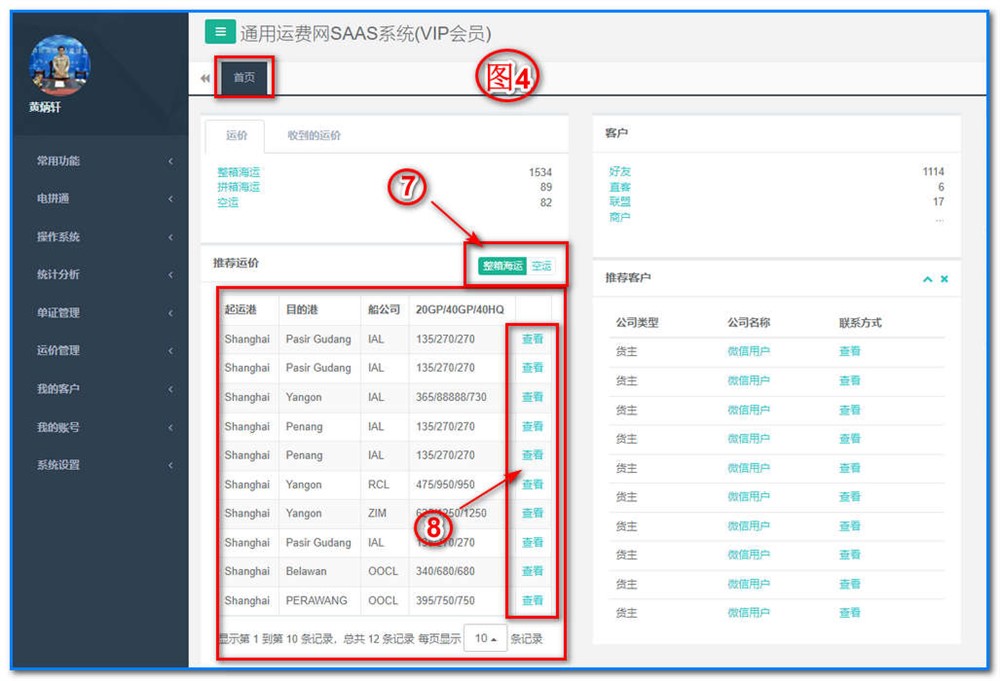Select the 首页 tab

(x=244, y=78)
